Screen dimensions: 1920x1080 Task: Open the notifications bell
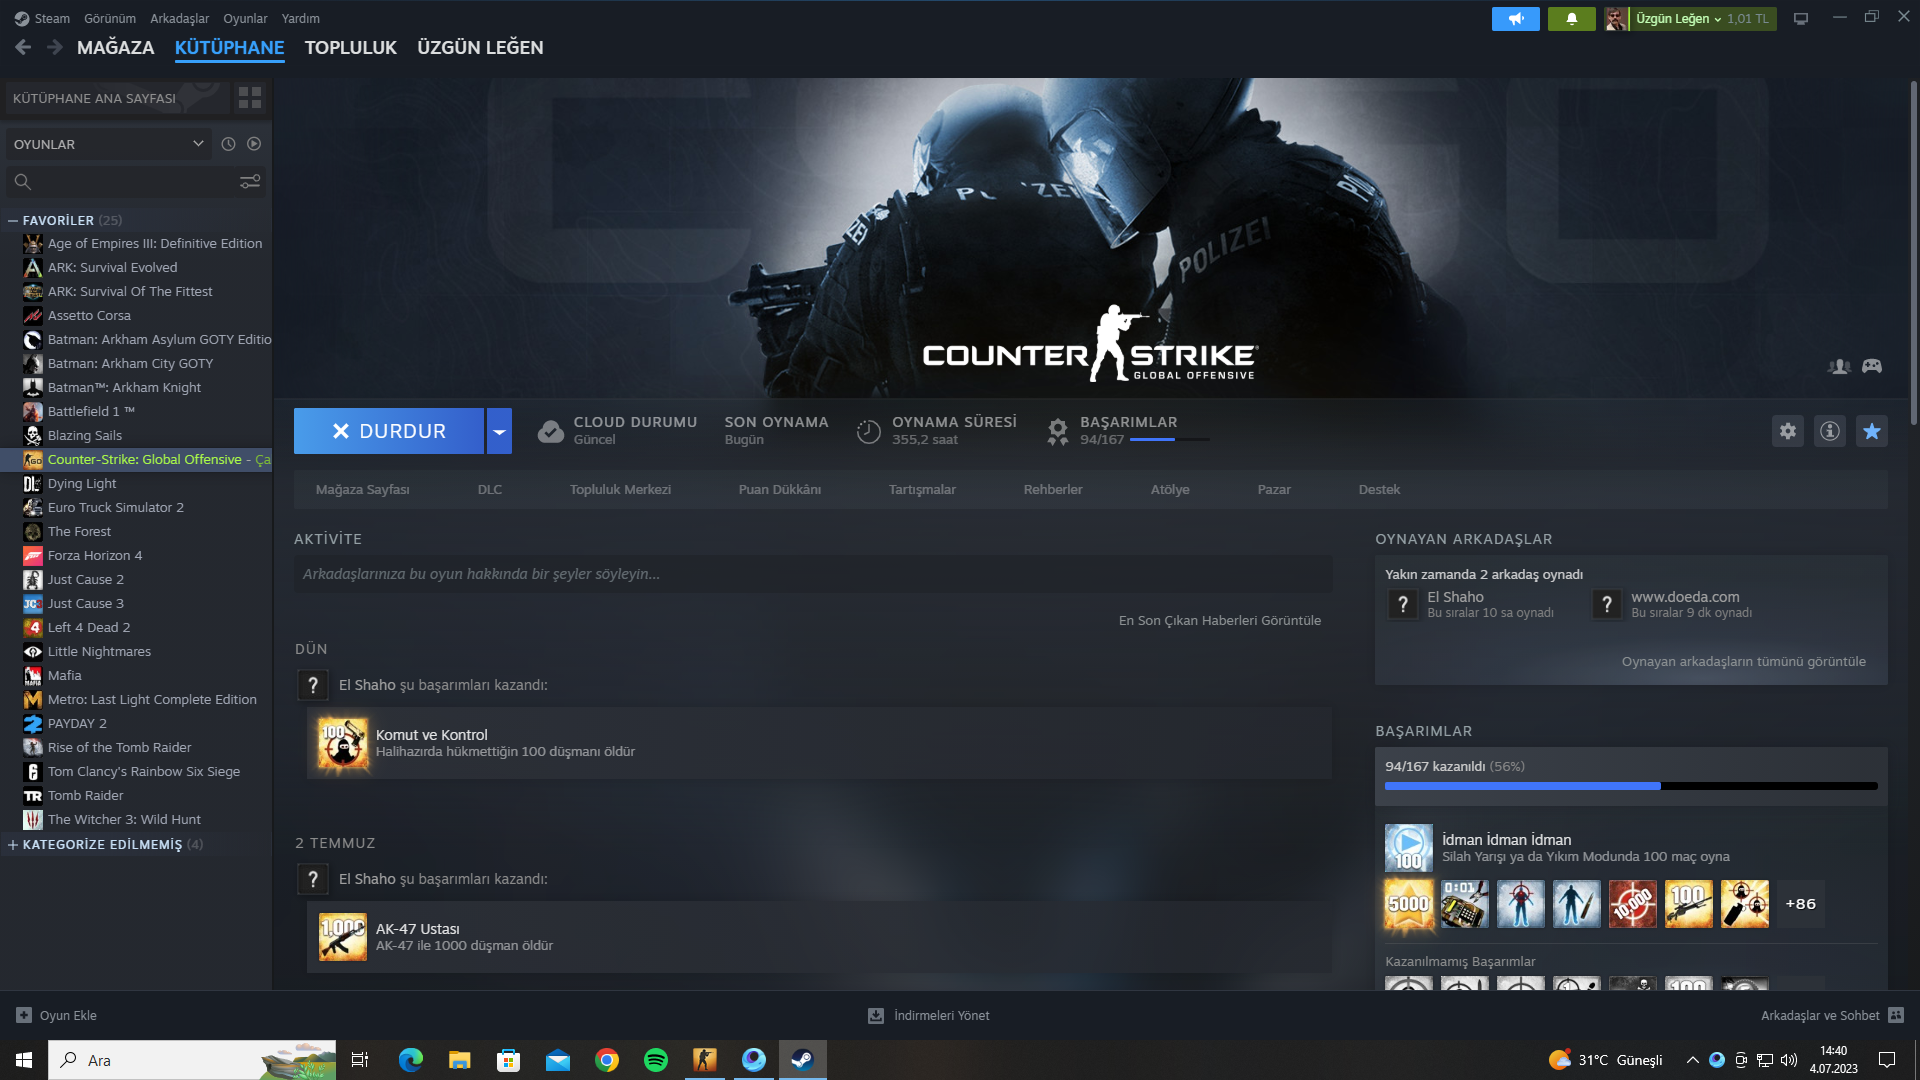pyautogui.click(x=1572, y=19)
